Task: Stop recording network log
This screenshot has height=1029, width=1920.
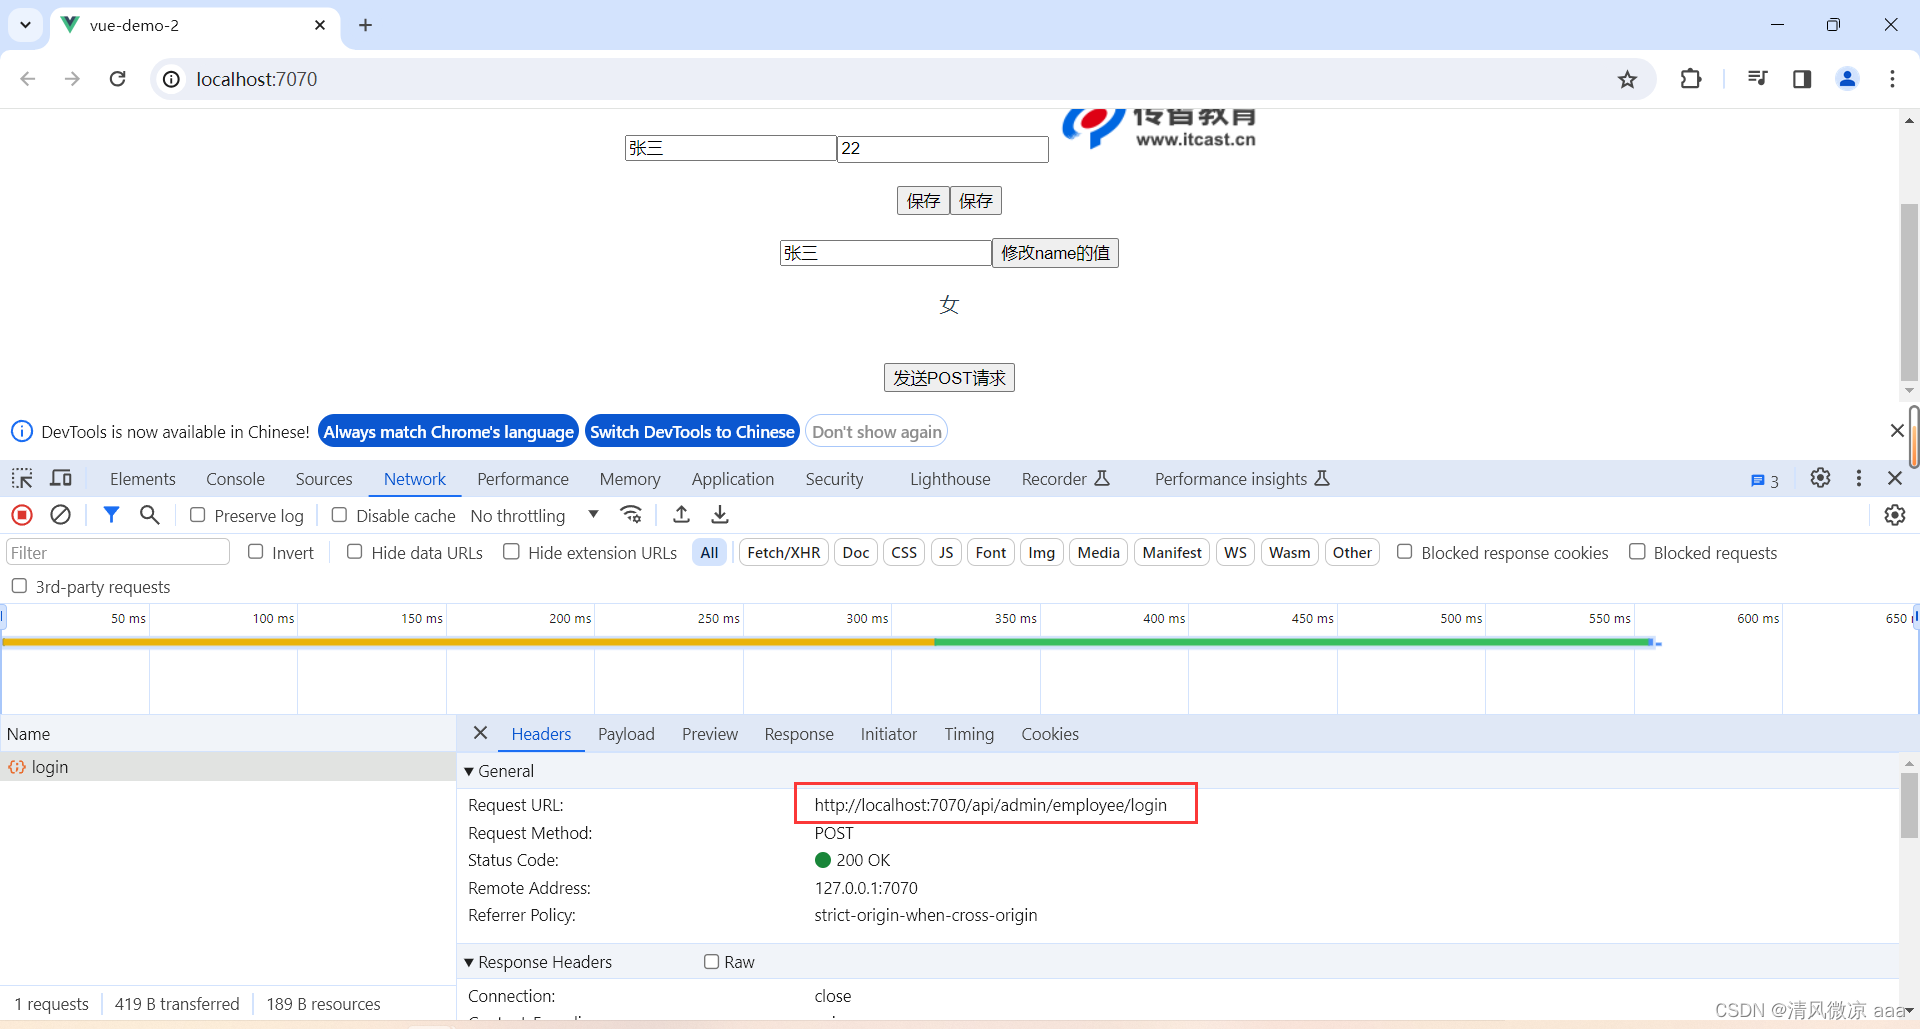Action: pyautogui.click(x=22, y=515)
